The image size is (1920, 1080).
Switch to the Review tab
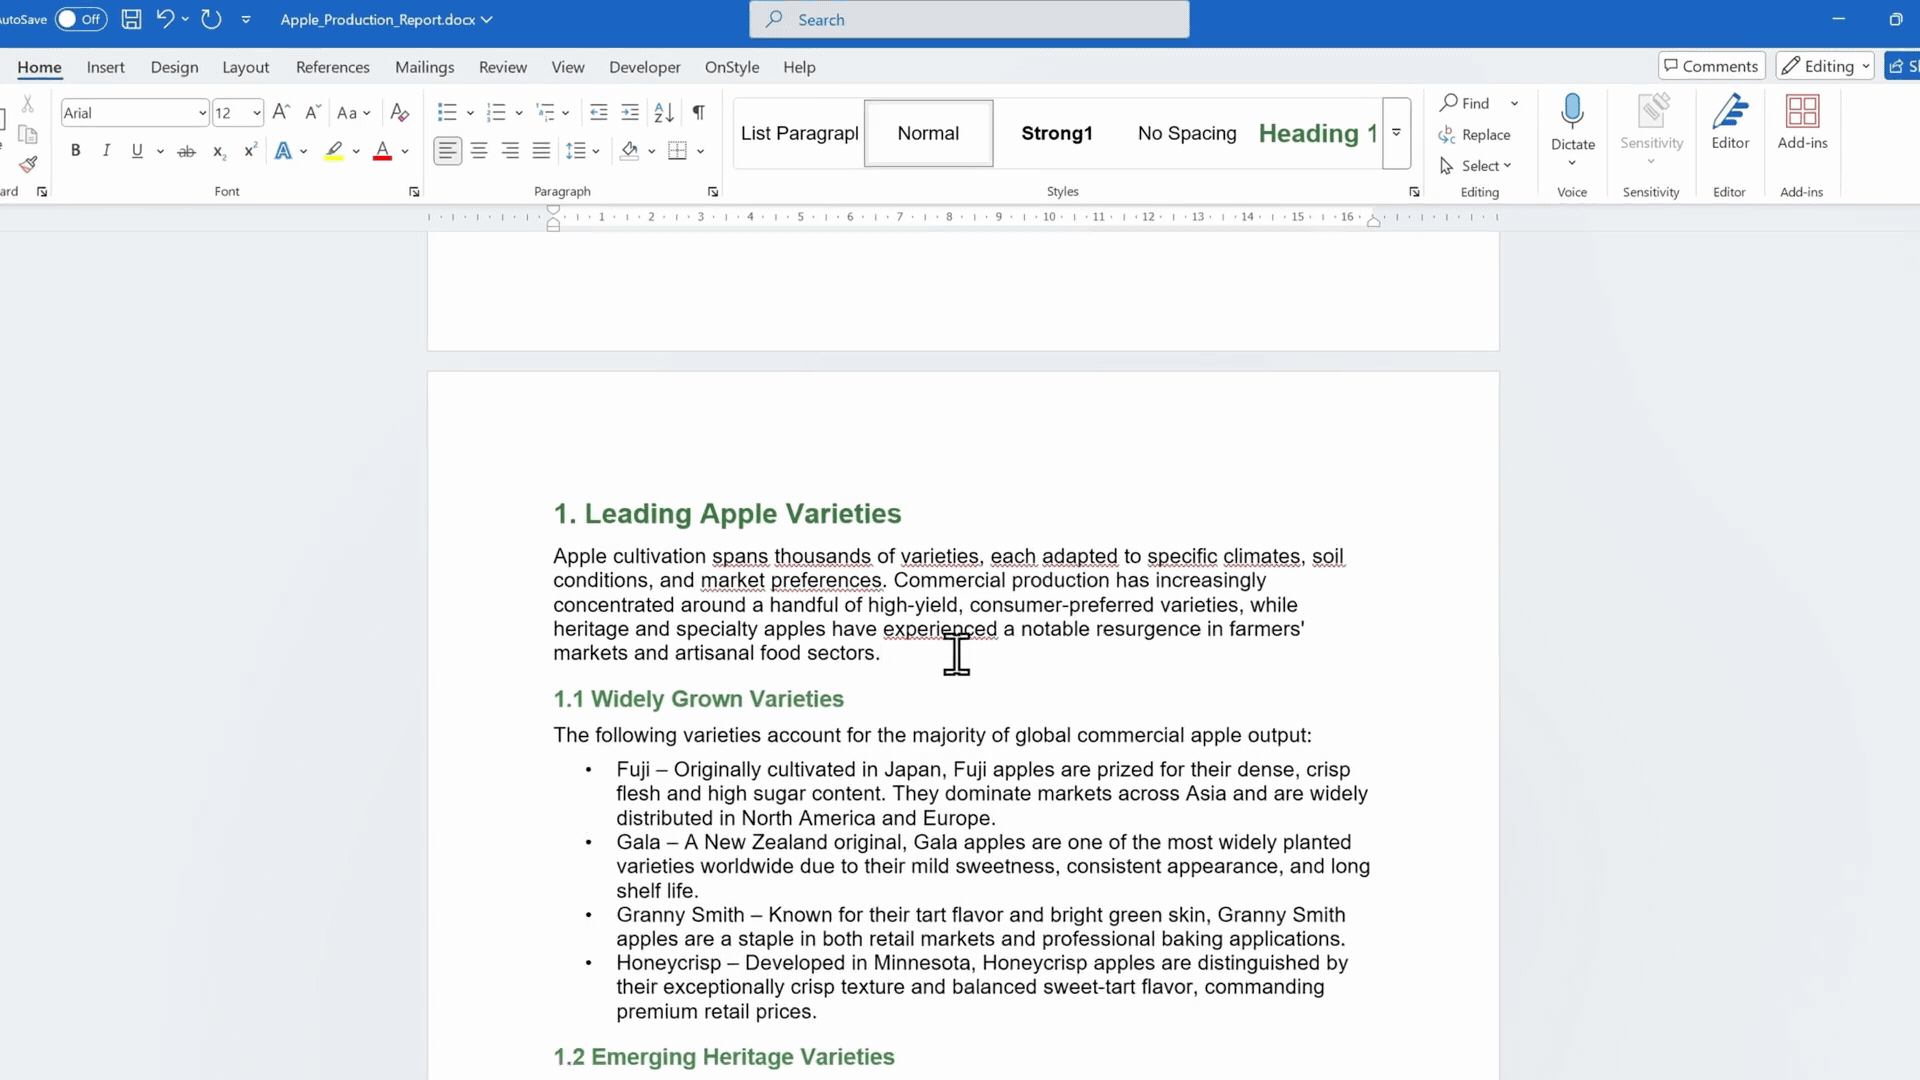coord(502,67)
